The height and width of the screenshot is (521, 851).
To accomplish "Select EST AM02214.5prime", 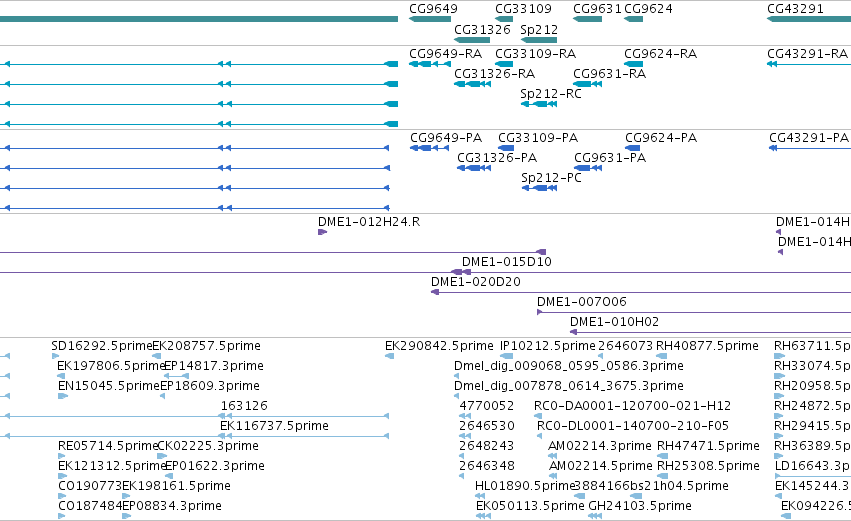I will [x=600, y=466].
